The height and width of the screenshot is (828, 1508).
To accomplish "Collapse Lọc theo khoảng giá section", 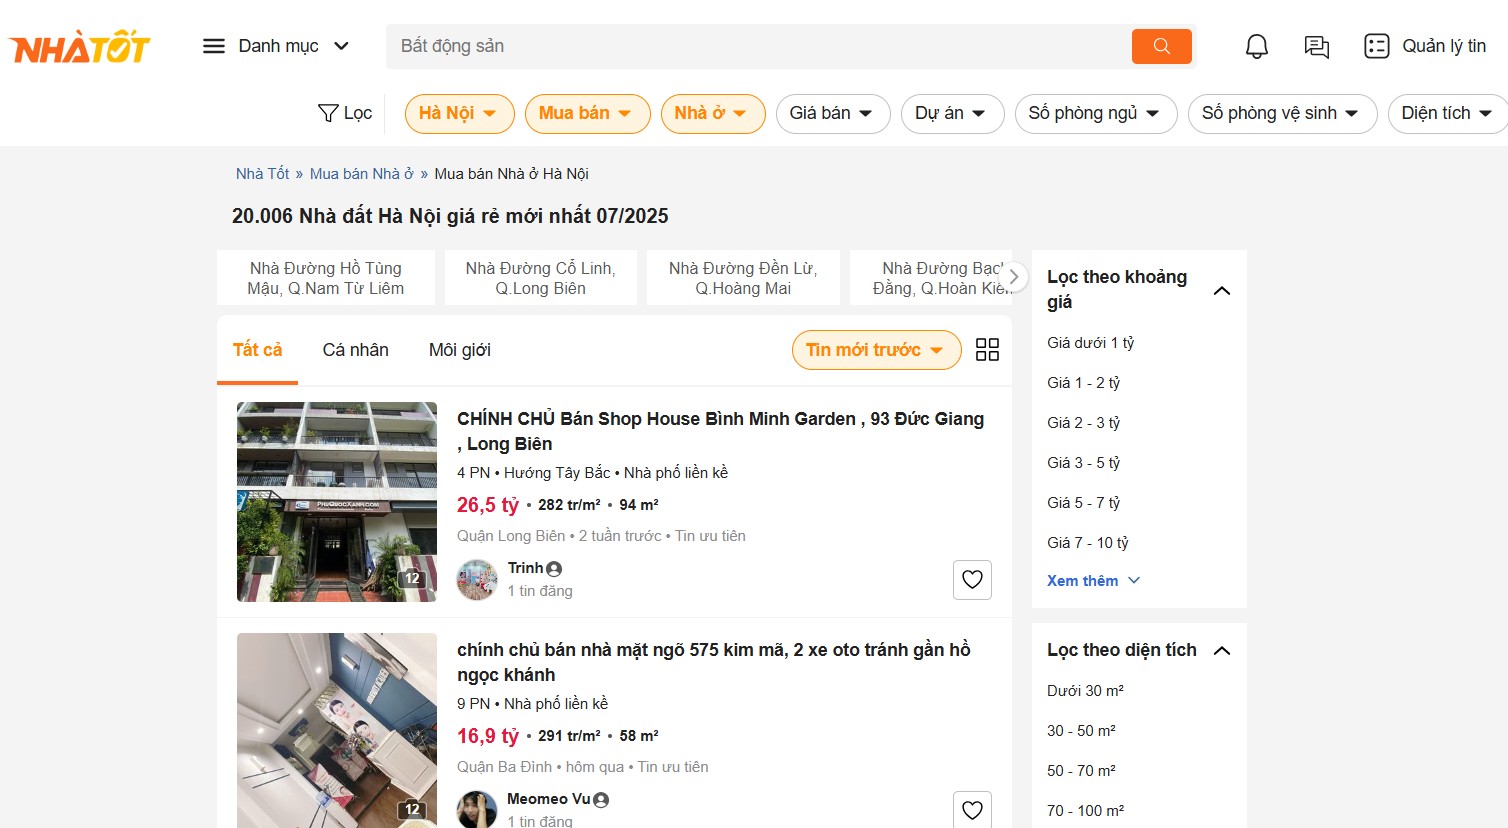I will 1221,290.
